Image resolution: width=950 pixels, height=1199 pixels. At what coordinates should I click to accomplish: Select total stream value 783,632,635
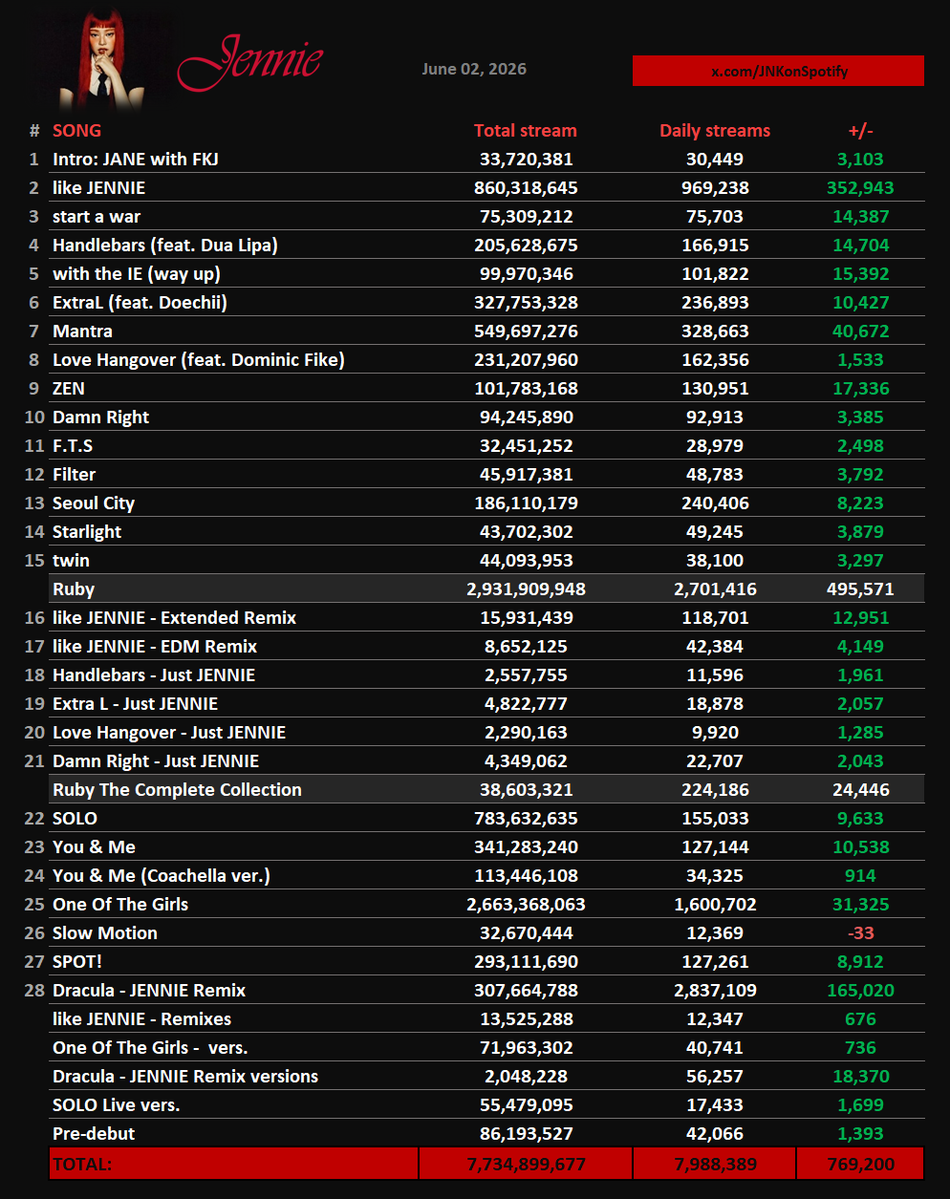coord(525,819)
